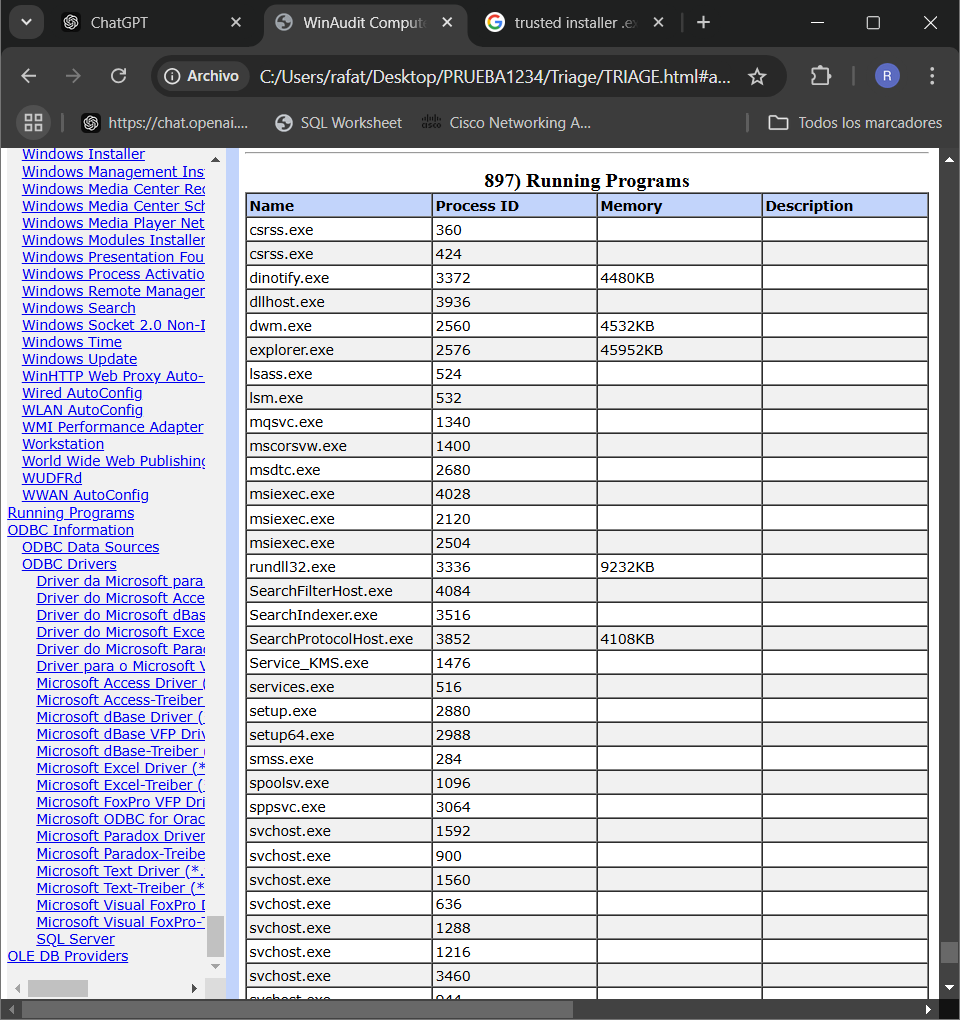
Task: Select the WinAudit Computer tab
Action: [x=364, y=23]
